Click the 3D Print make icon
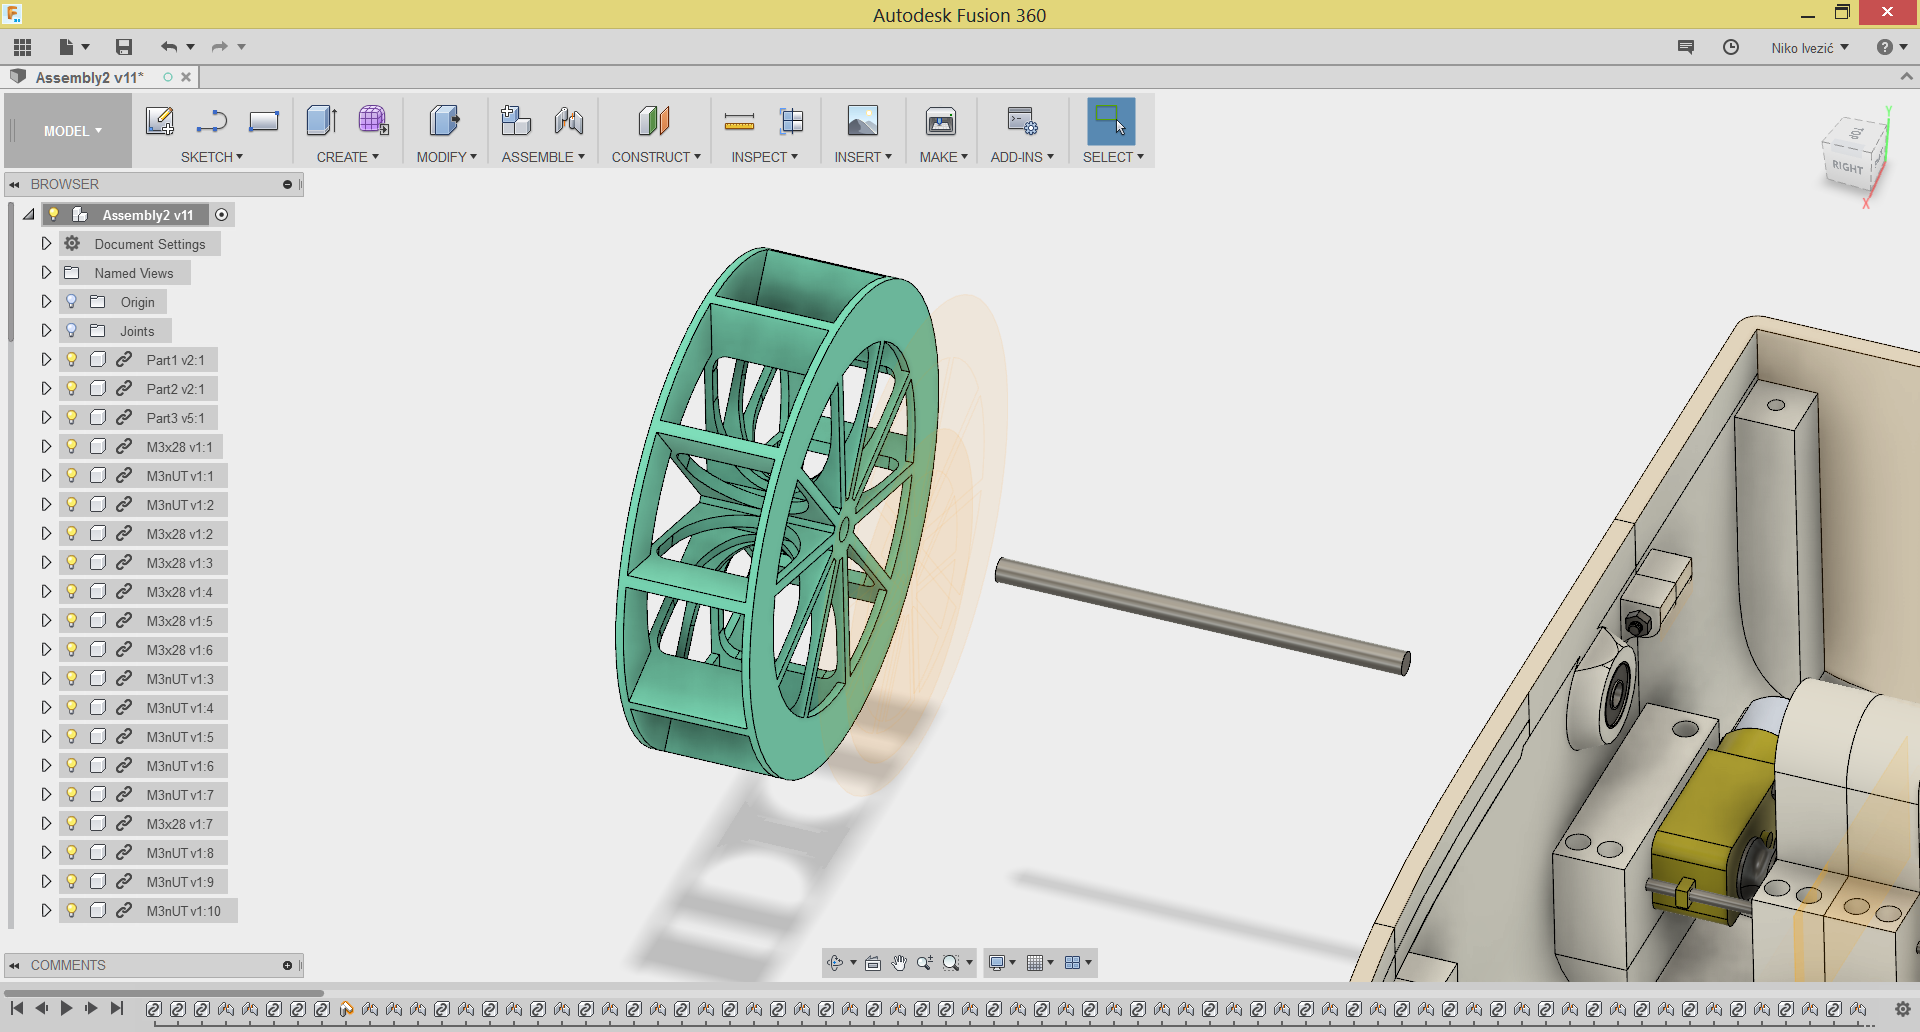 (x=941, y=121)
